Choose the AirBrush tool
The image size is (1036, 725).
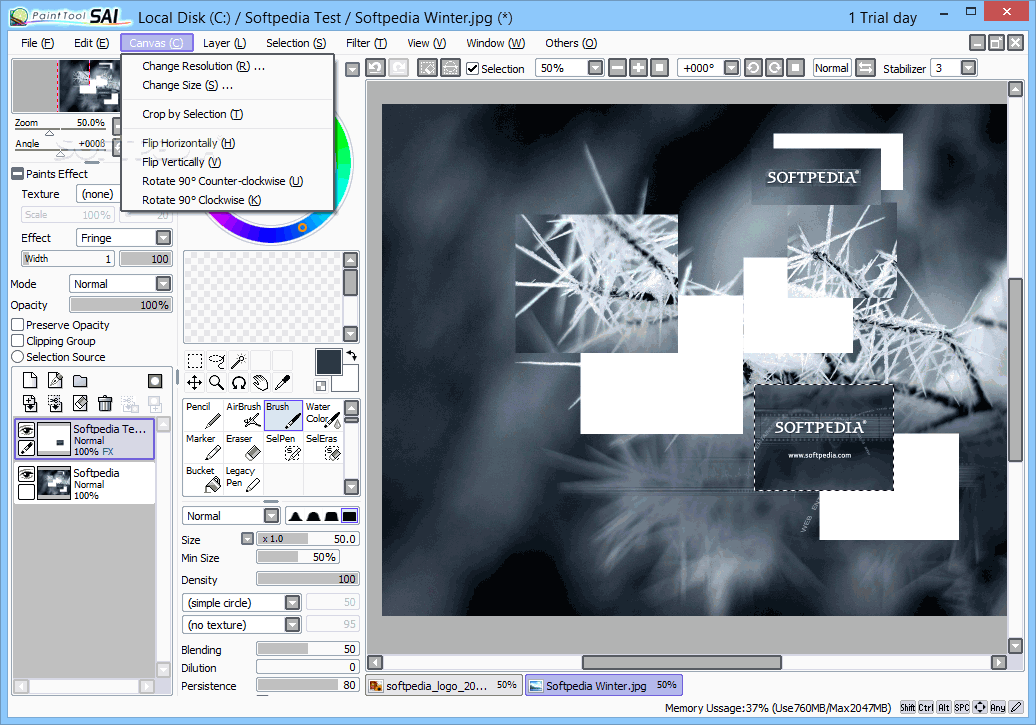pos(243,415)
